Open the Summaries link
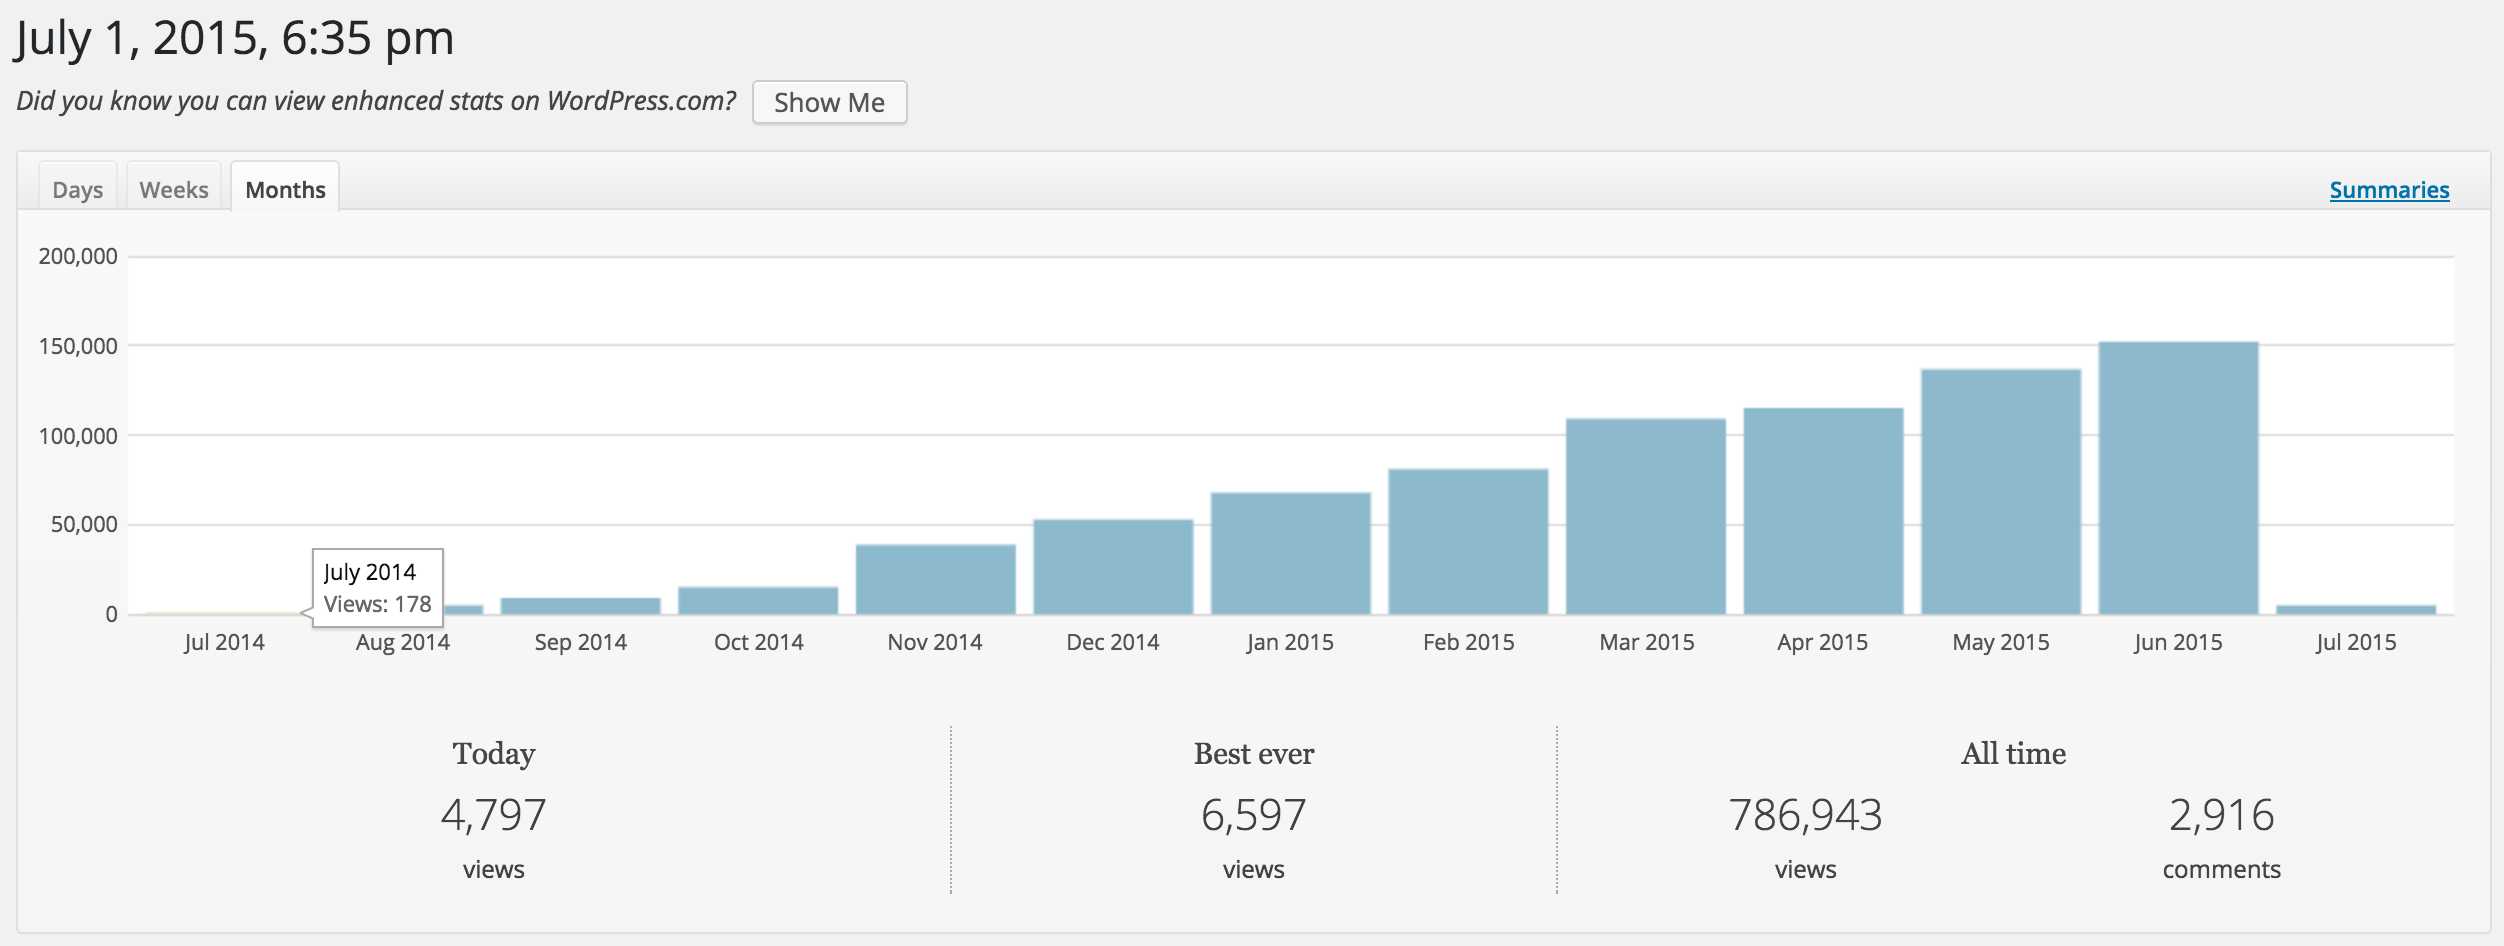Viewport: 2504px width, 946px height. coord(2389,190)
